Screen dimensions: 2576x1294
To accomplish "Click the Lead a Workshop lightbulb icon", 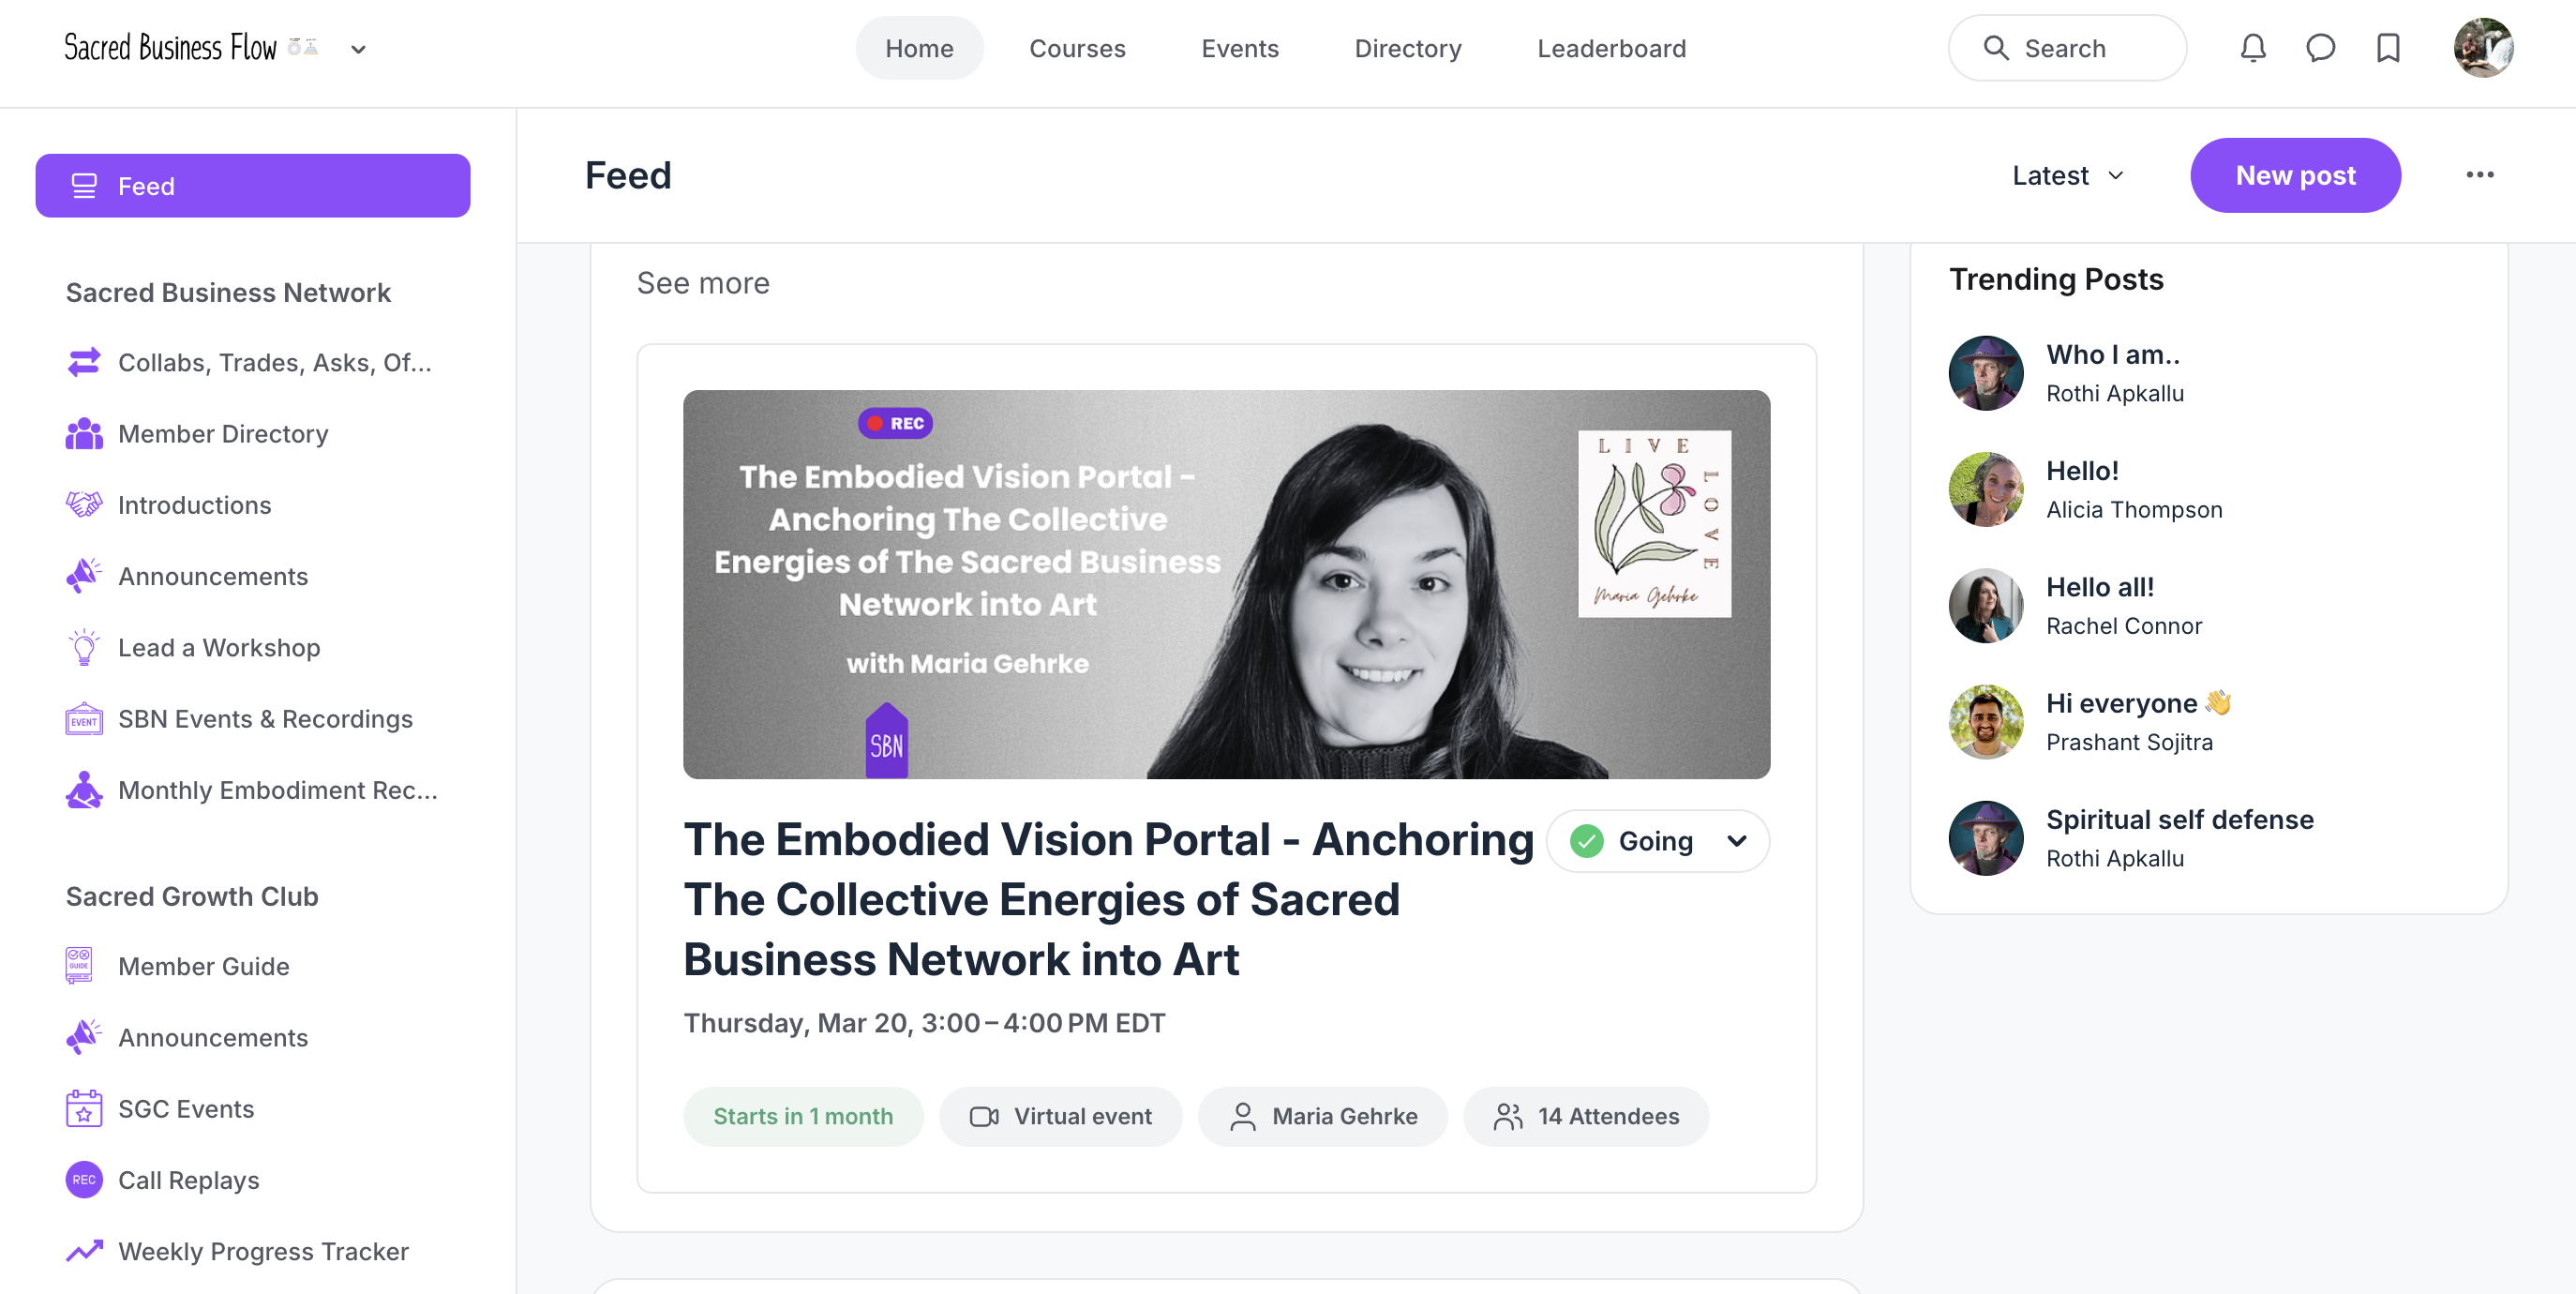I will click(x=84, y=648).
